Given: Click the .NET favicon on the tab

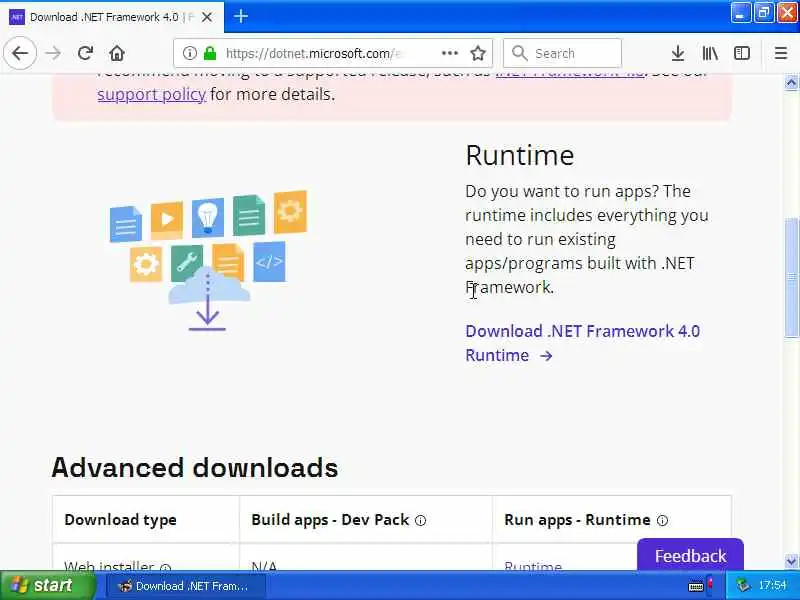Looking at the screenshot, I should (17, 17).
